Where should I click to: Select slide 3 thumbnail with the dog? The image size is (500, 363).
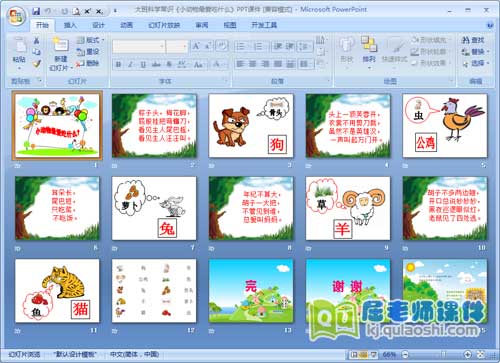(x=251, y=126)
